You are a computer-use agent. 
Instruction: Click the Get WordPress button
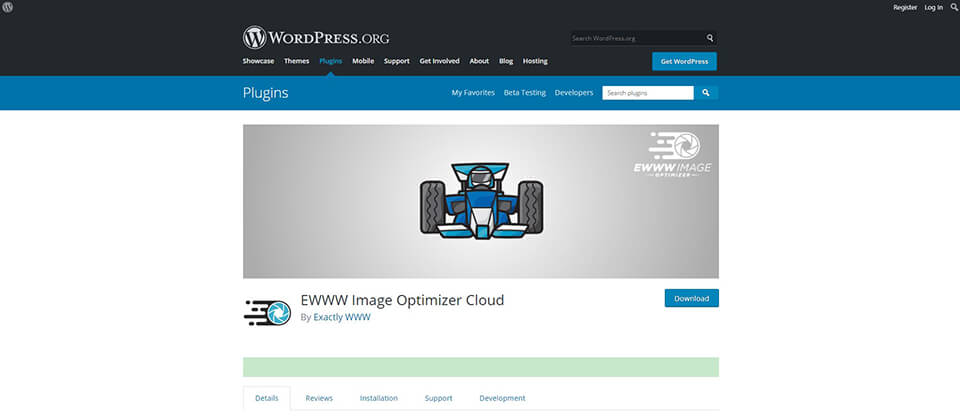tap(684, 61)
